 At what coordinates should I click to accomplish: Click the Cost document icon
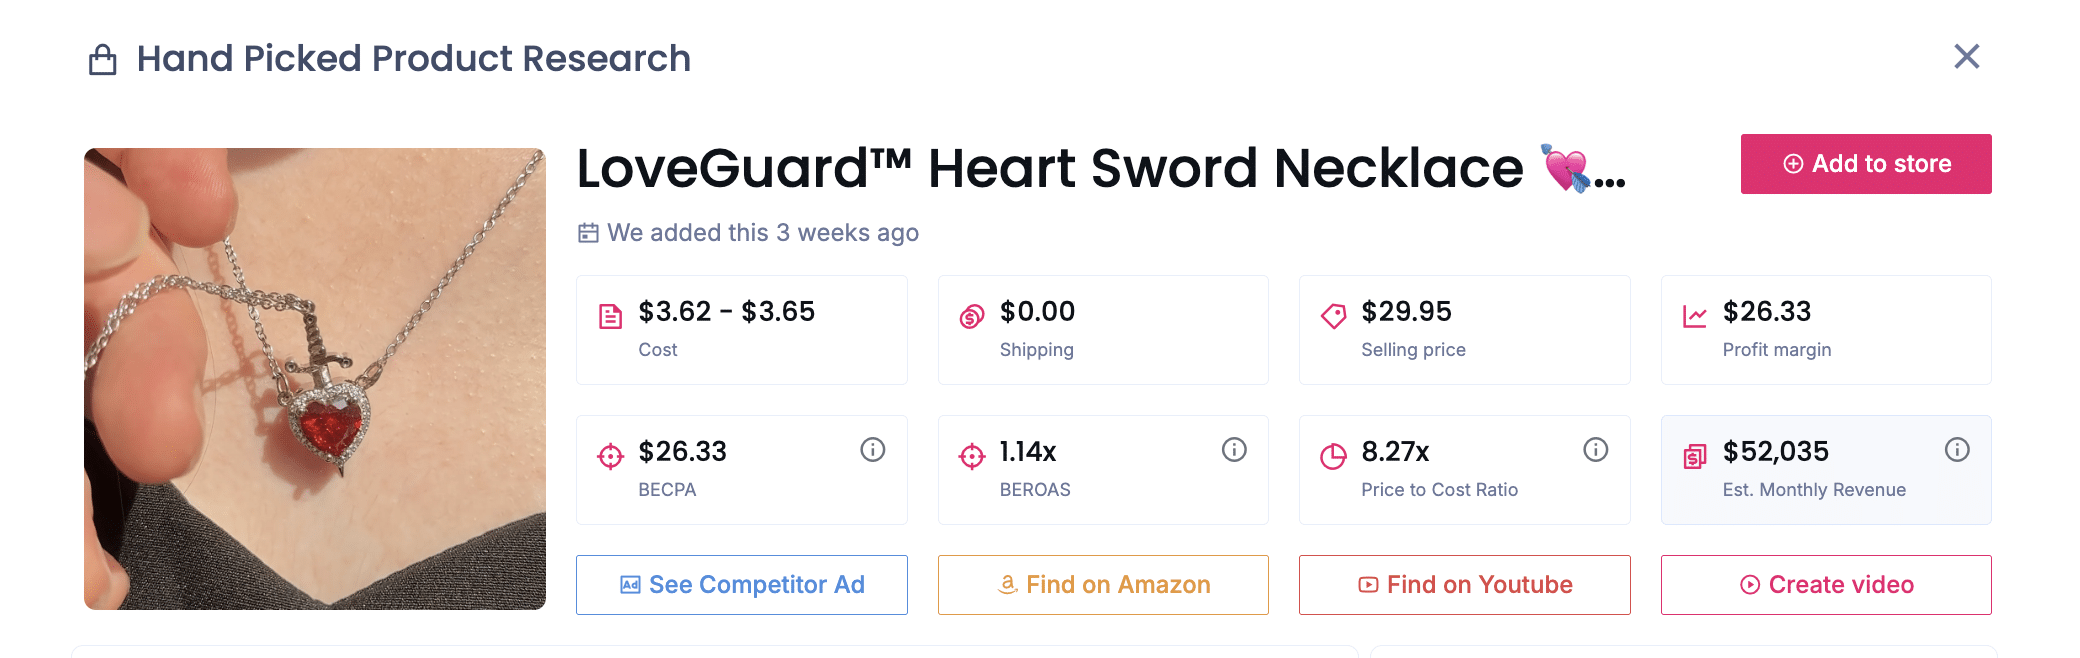tap(610, 317)
